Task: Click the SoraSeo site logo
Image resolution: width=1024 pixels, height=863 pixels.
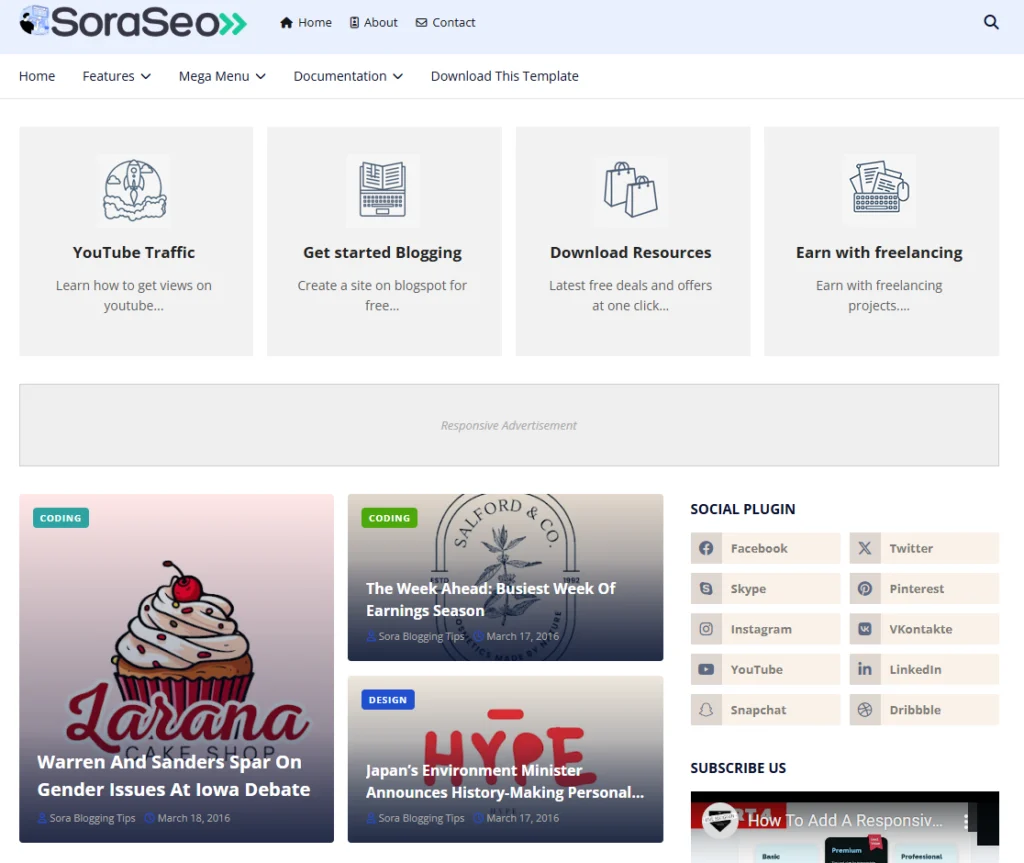Action: click(133, 21)
